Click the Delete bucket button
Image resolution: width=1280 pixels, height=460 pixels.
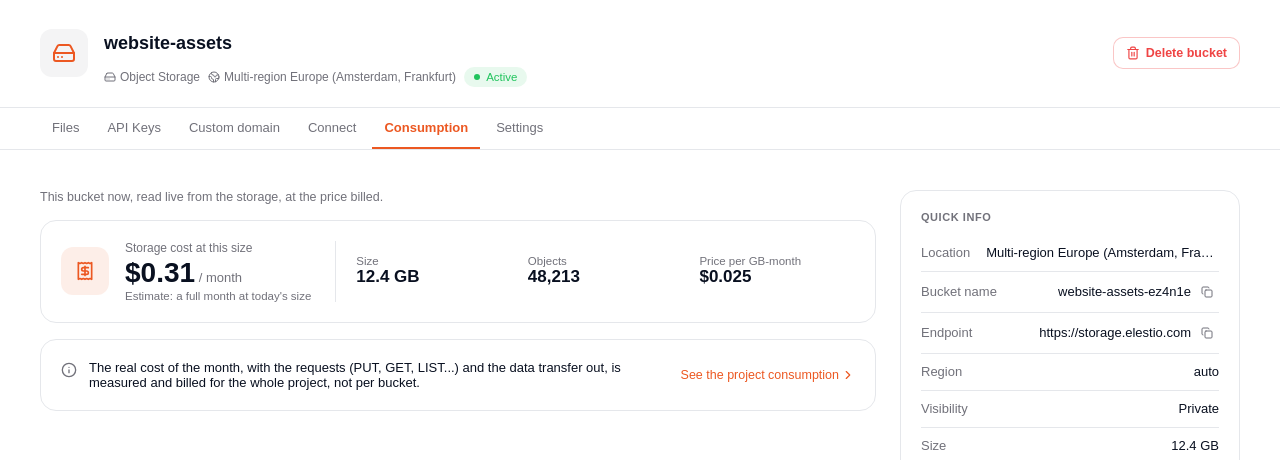tap(1176, 53)
